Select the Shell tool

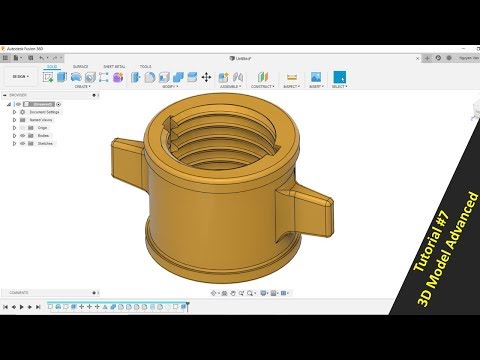(x=164, y=77)
